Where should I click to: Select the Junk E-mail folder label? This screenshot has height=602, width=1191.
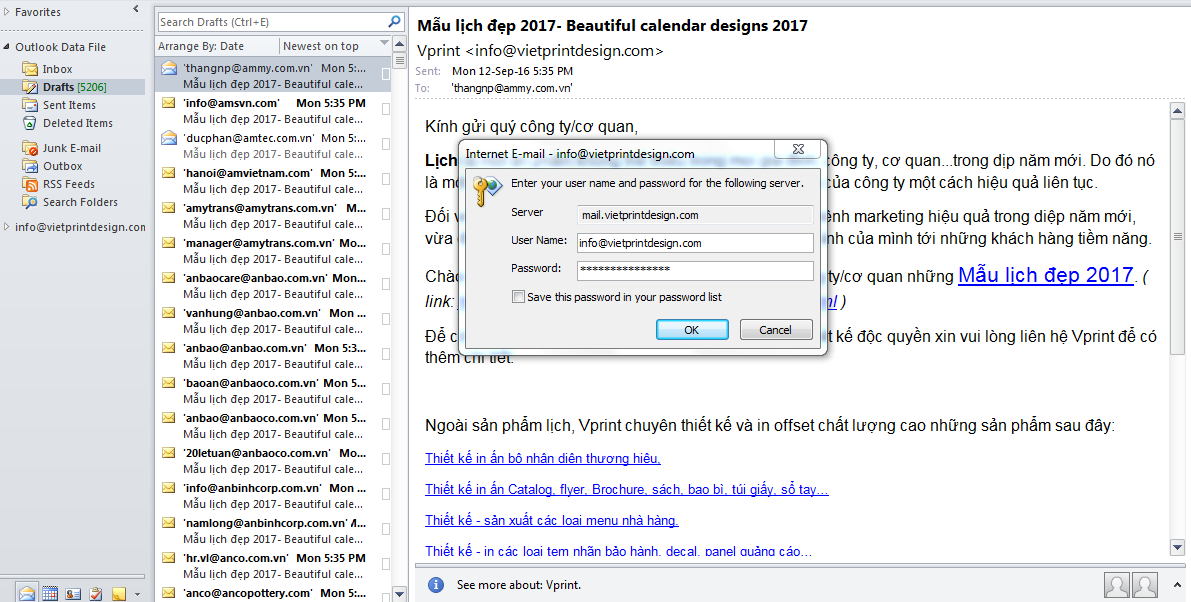(71, 148)
